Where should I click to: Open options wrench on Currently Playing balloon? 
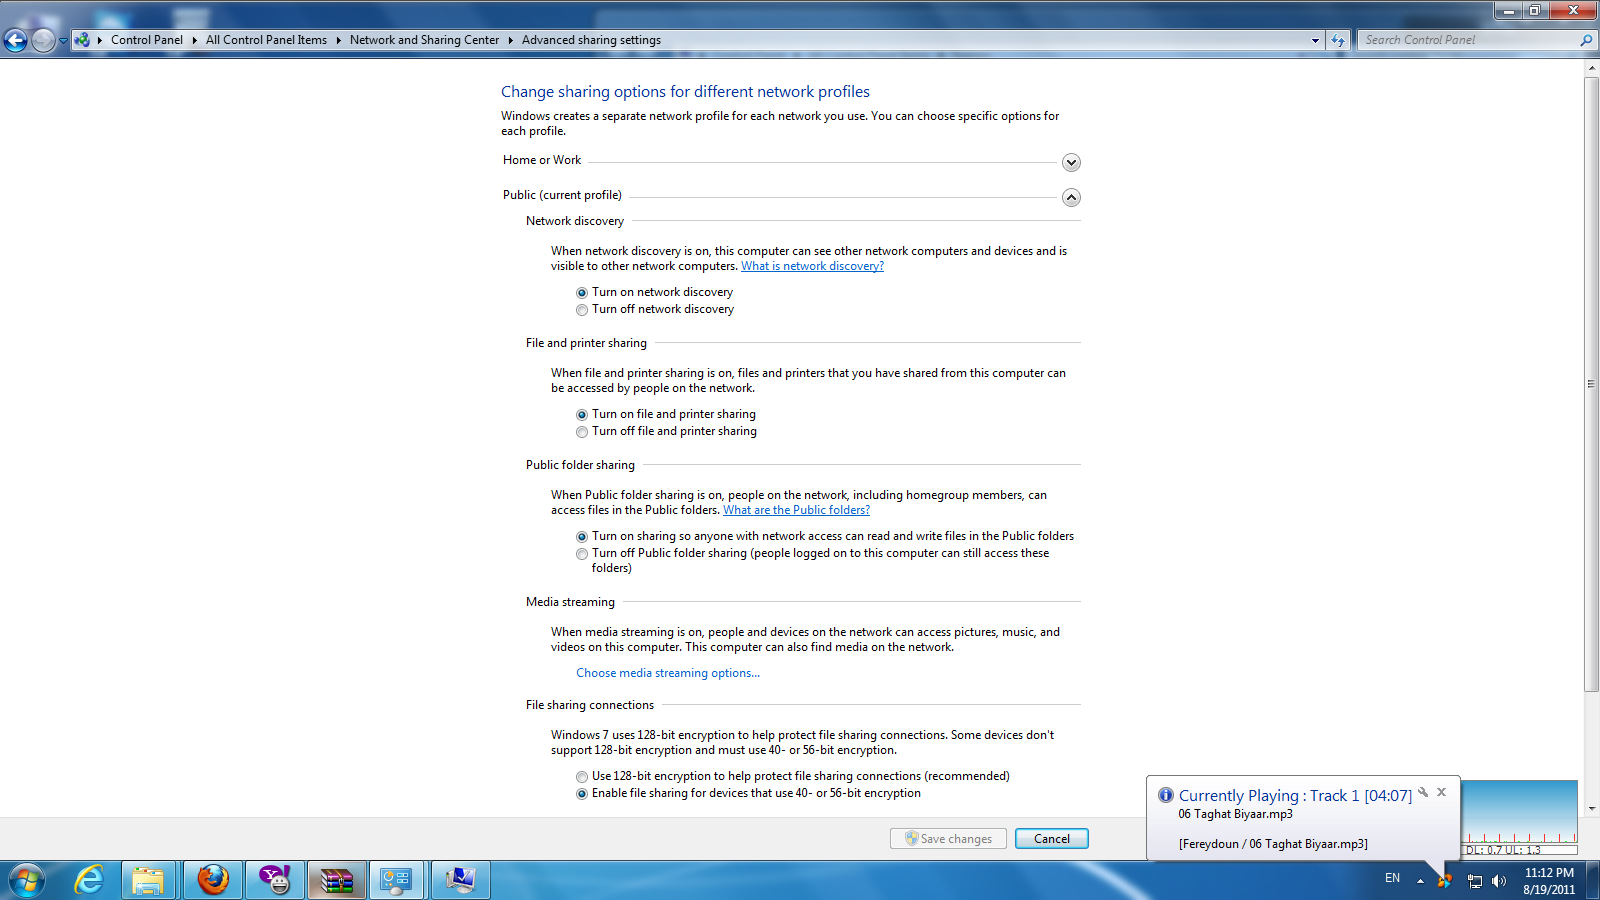pyautogui.click(x=1423, y=792)
